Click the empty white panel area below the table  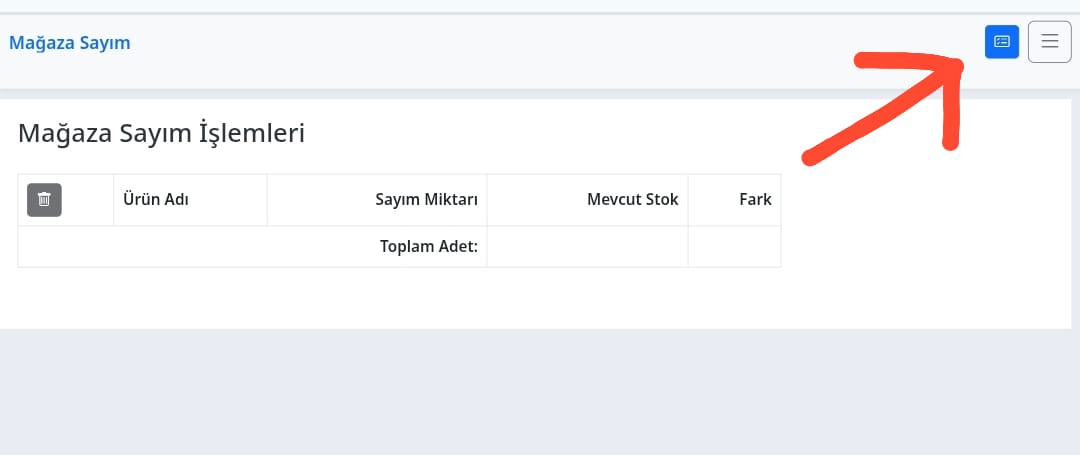(482, 297)
